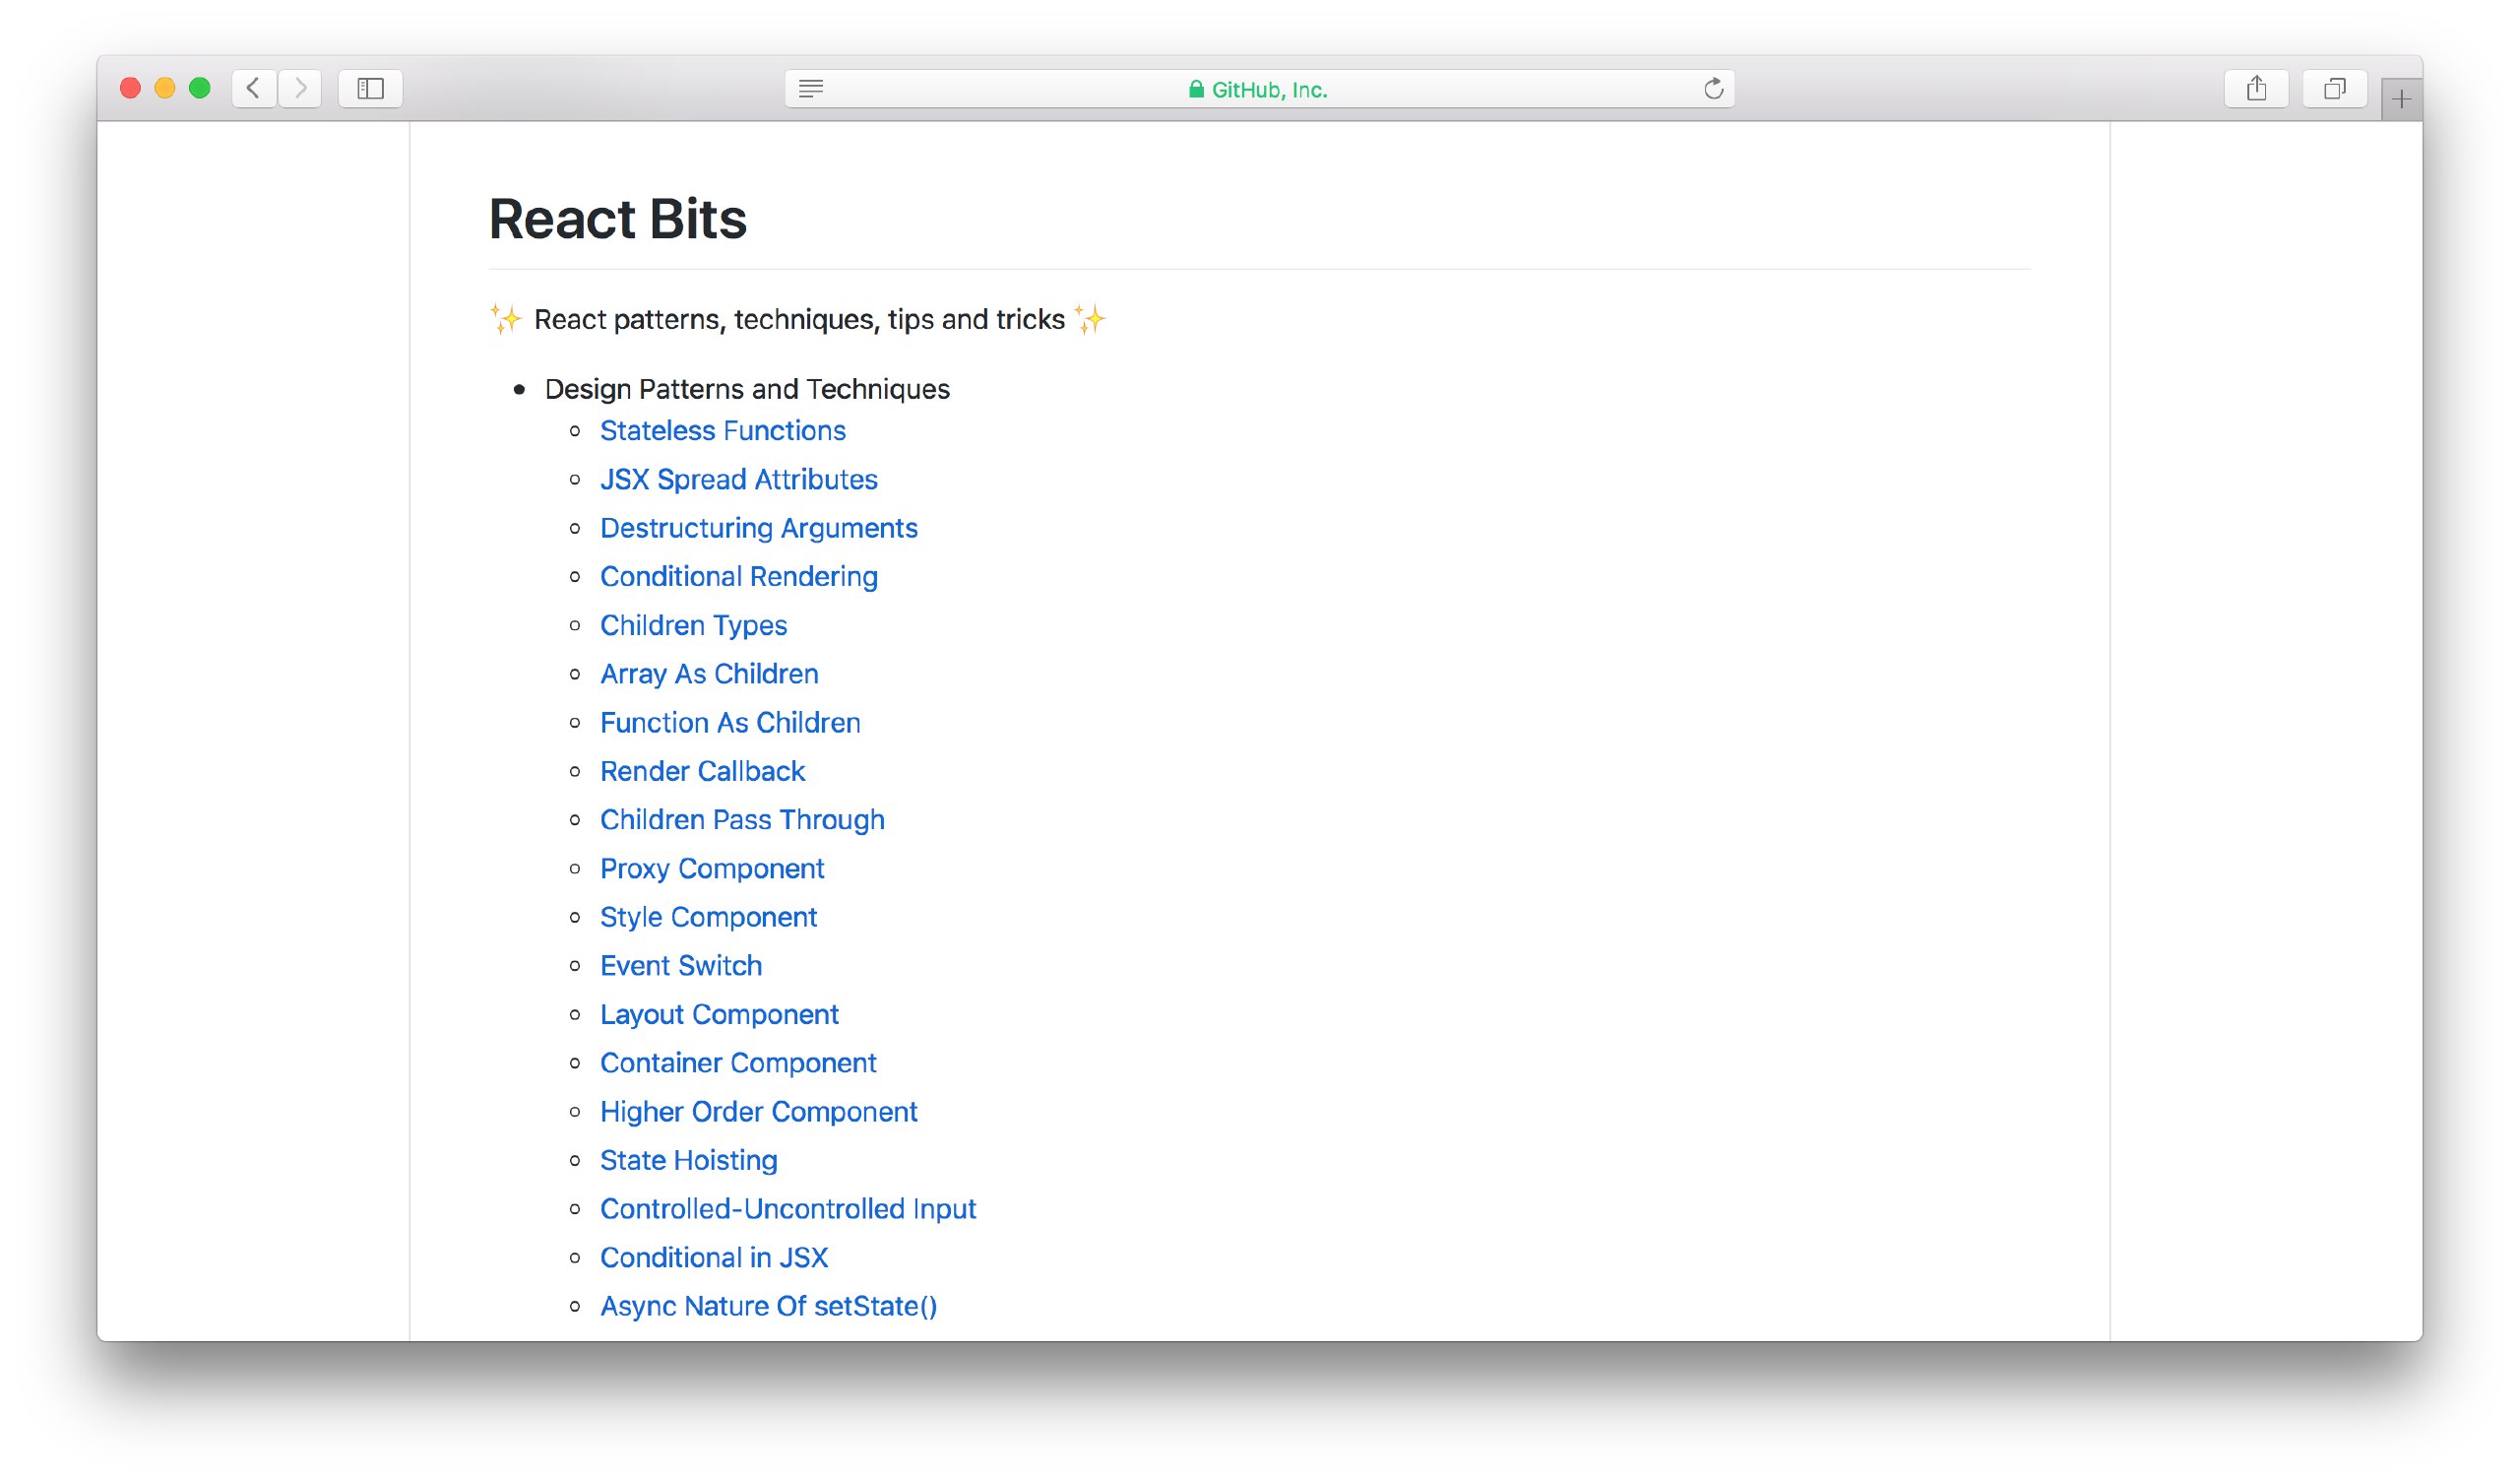
Task: Go forward with the Safari forward arrow
Action: pos(300,88)
